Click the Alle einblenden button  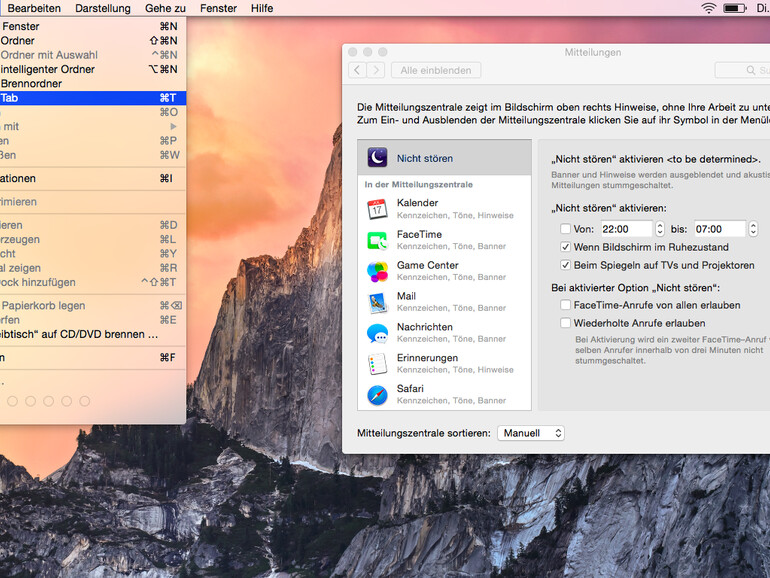coord(436,70)
